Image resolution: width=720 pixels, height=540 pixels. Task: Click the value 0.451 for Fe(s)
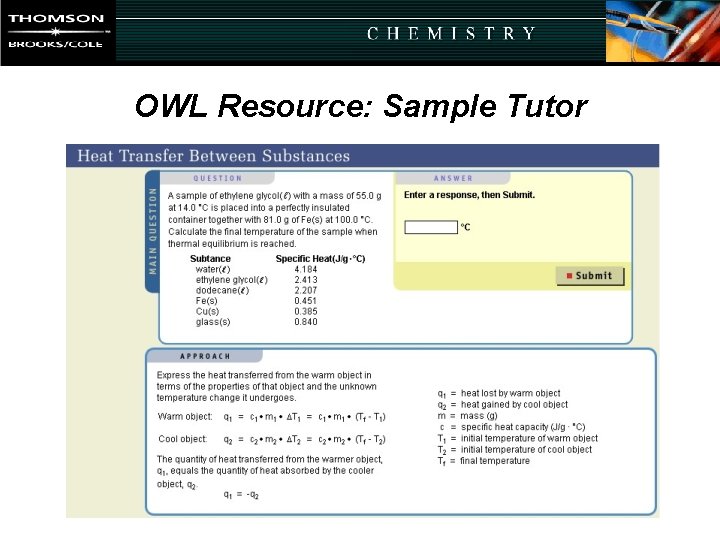(306, 301)
